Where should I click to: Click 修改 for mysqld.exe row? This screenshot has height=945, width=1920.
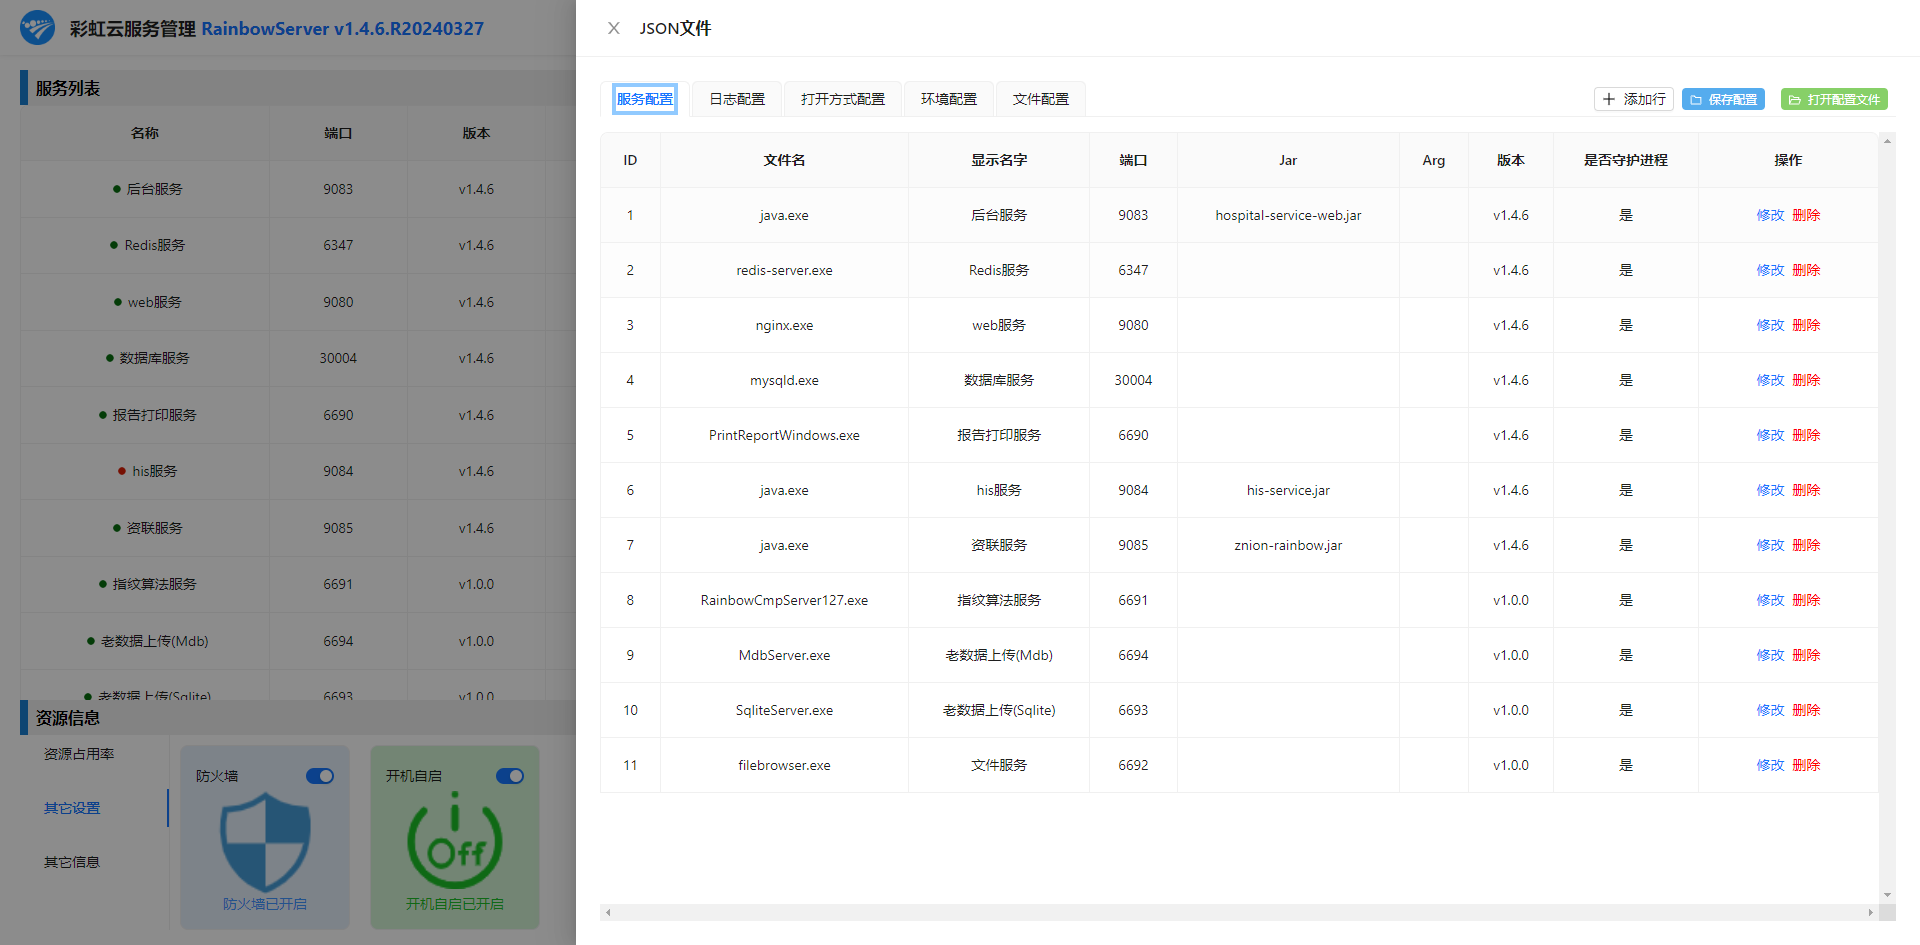tap(1770, 380)
